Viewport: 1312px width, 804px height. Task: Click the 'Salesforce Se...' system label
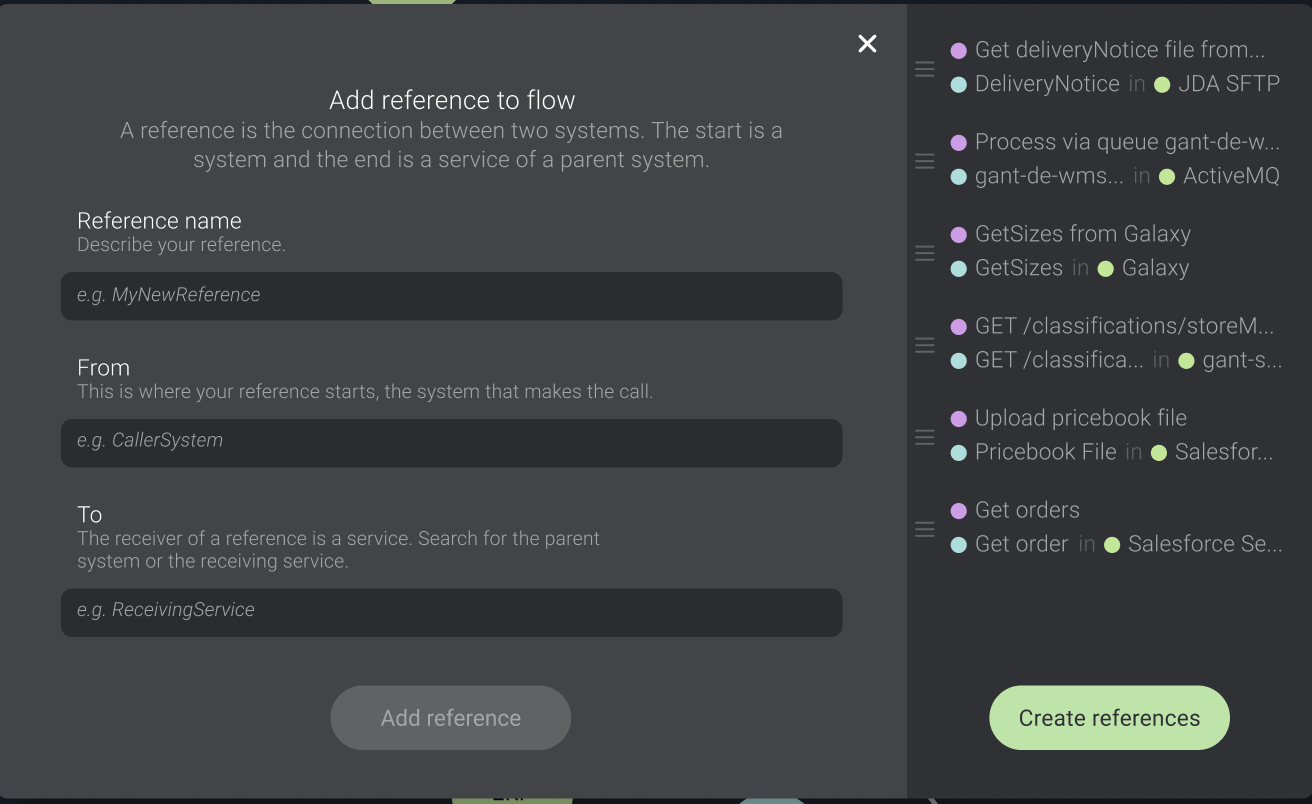click(1205, 544)
